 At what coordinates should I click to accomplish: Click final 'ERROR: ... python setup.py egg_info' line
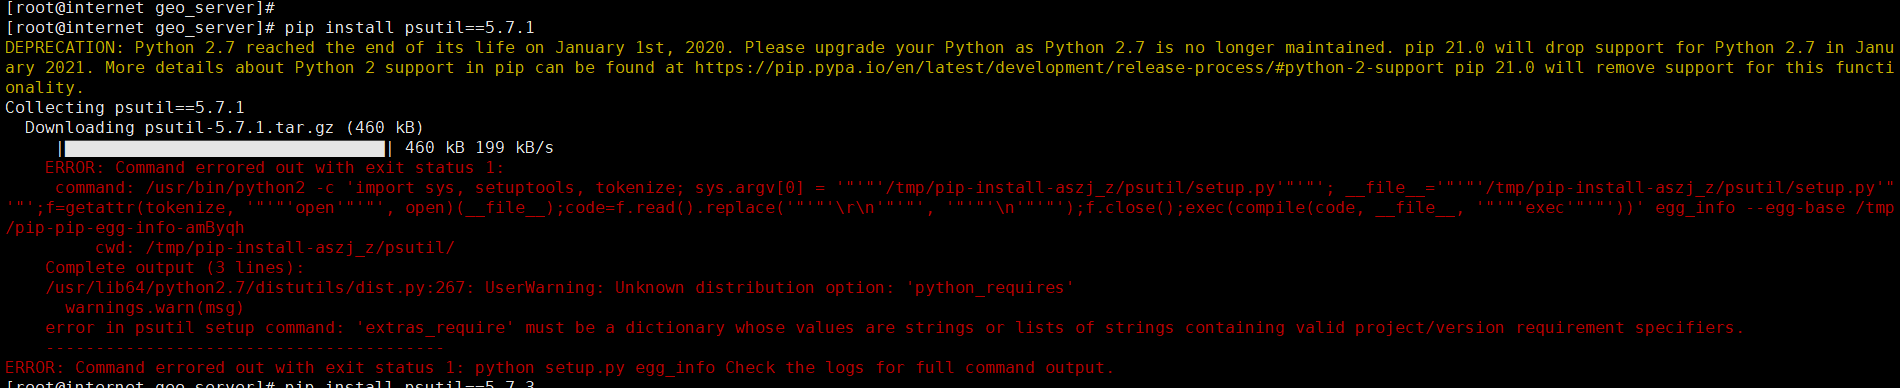(x=559, y=367)
